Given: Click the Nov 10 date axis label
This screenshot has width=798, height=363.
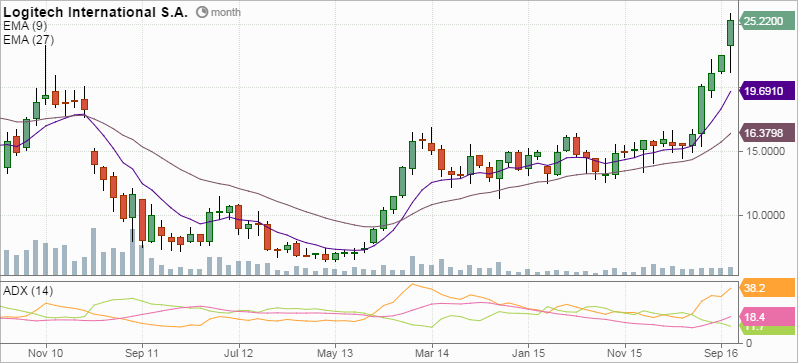Looking at the screenshot, I should 46,352.
